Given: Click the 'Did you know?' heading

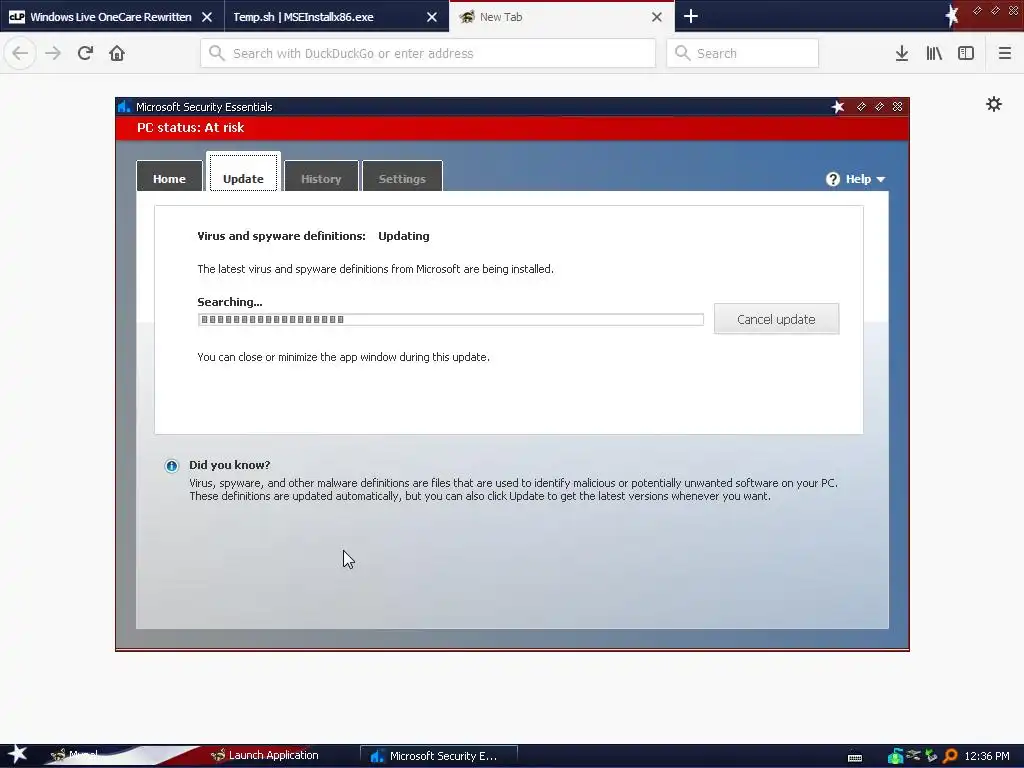Looking at the screenshot, I should tap(230, 465).
